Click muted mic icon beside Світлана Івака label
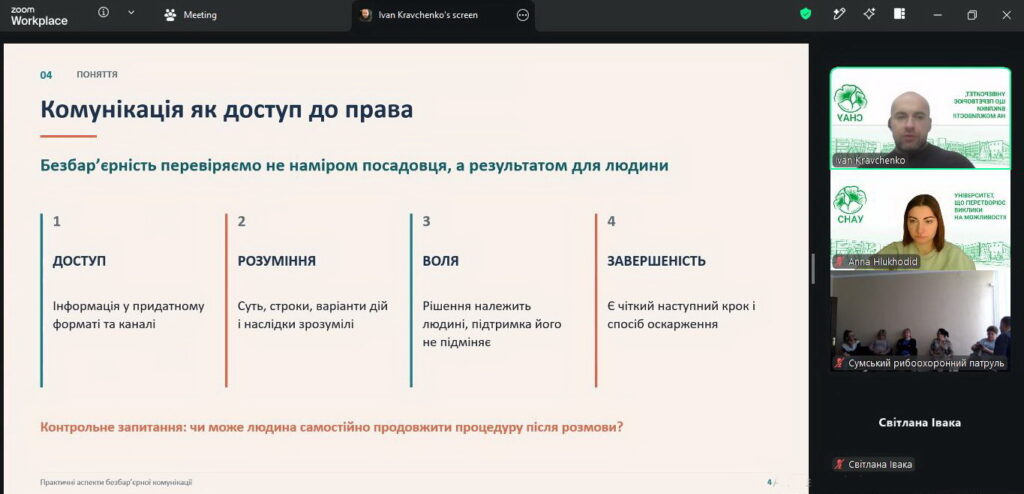Viewport: 1024px width, 494px height. (839, 464)
